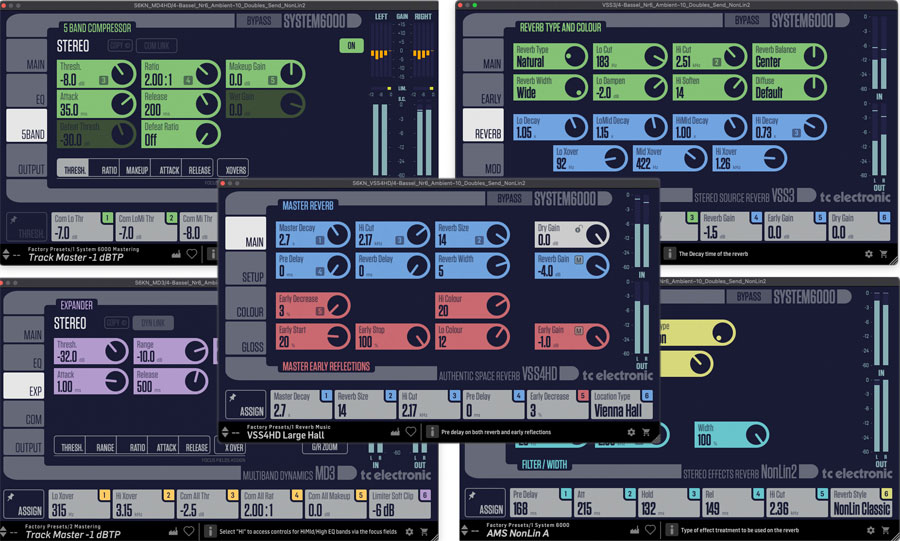Click the Width 100 knob in NonLin2
Image resolution: width=900 pixels, height=541 pixels.
pyautogui.click(x=757, y=435)
